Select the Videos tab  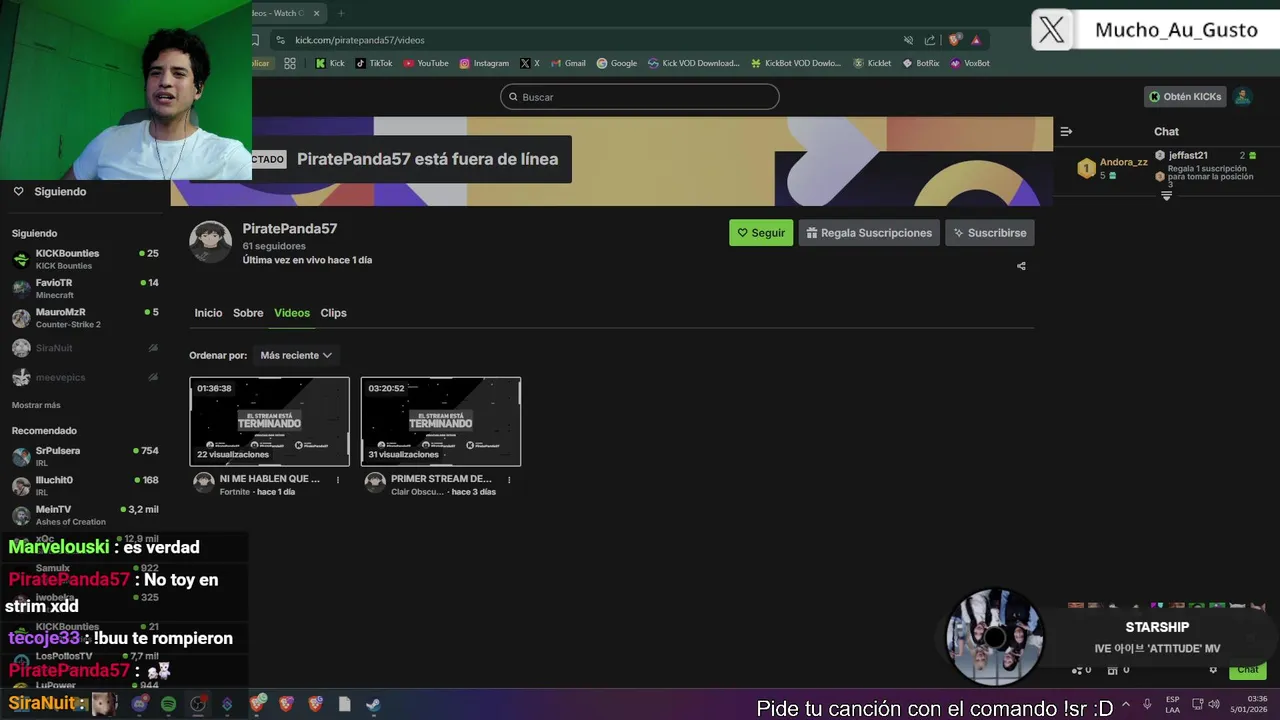pyautogui.click(x=292, y=313)
